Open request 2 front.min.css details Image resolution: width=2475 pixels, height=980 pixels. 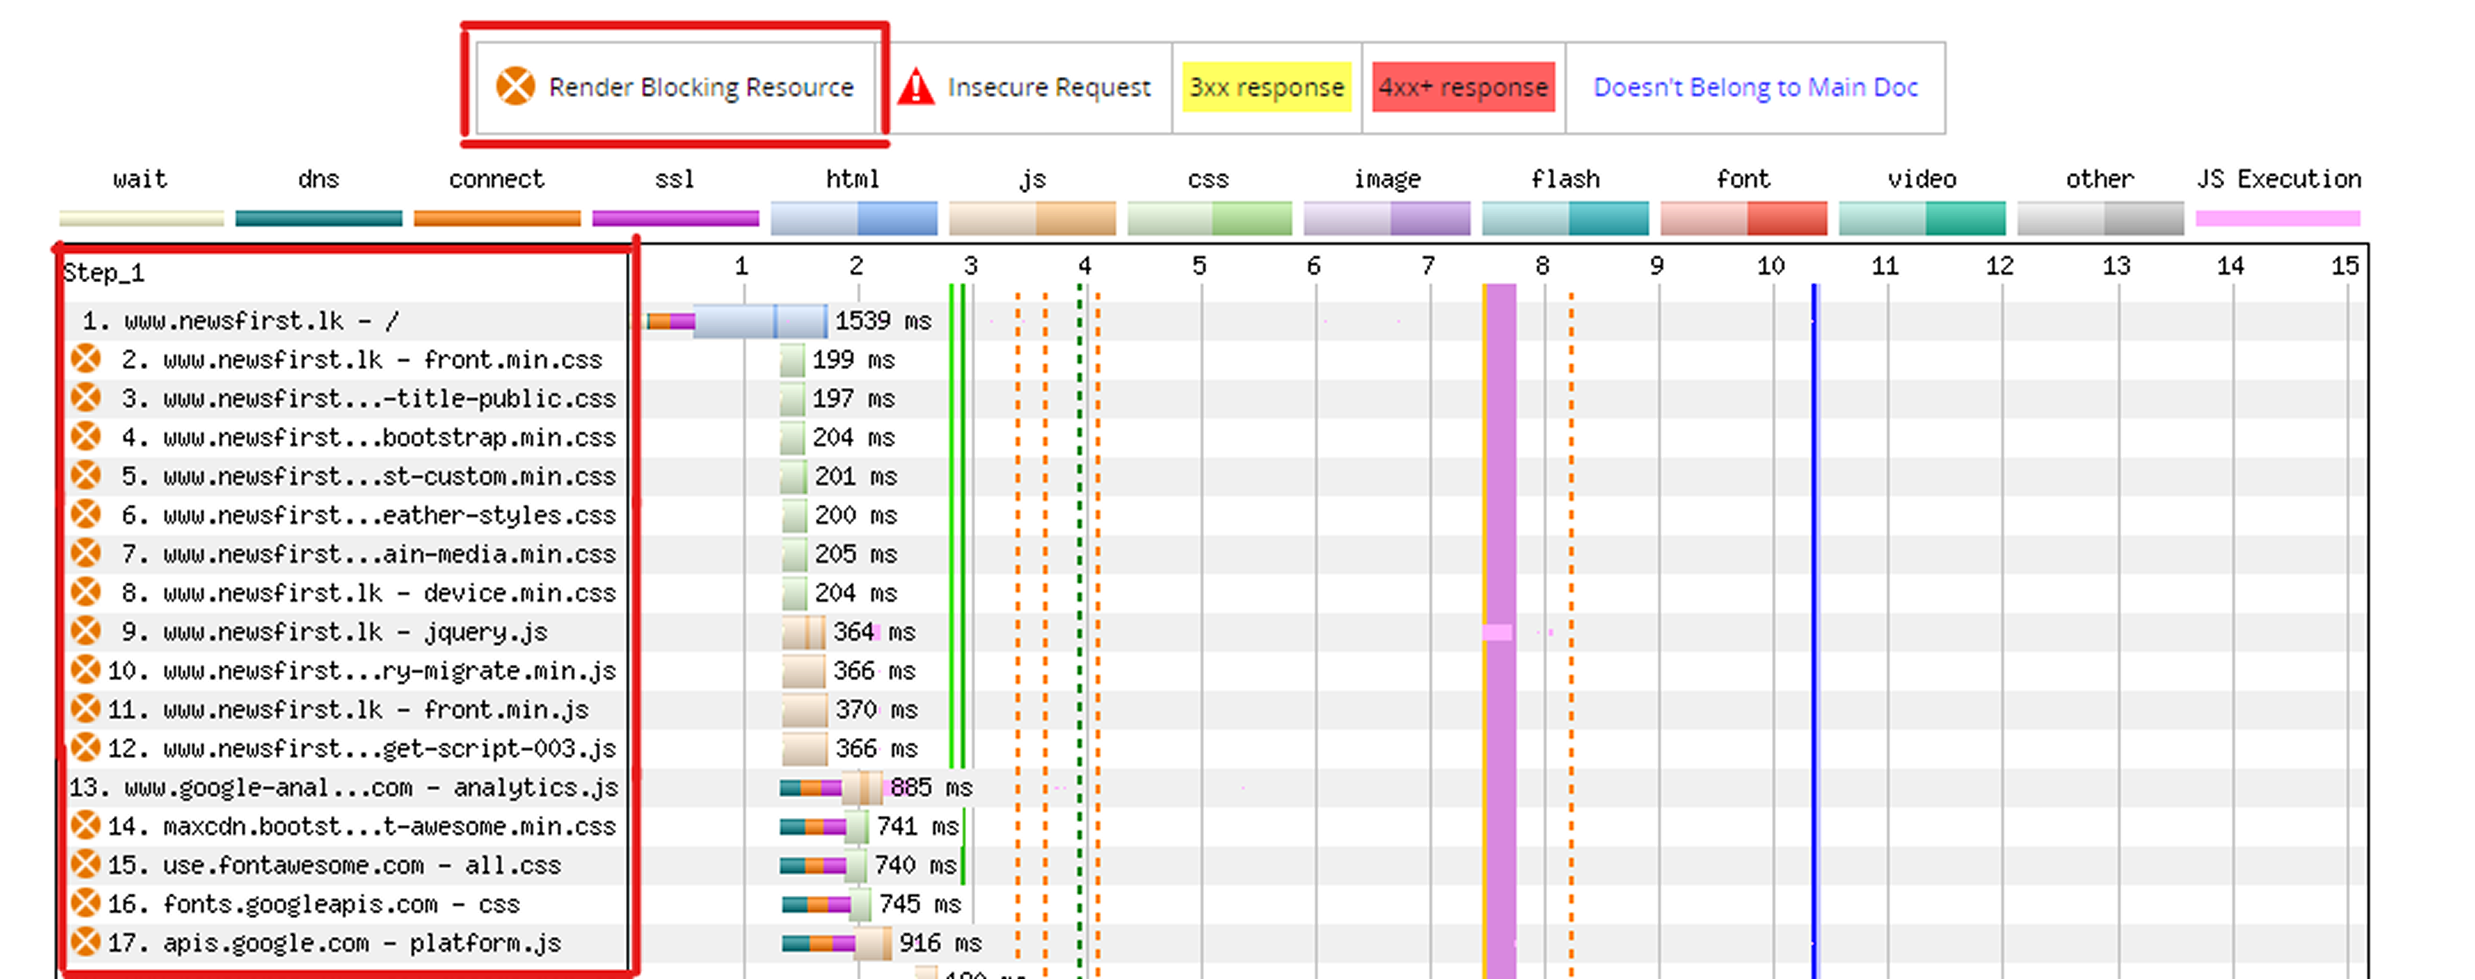click(362, 360)
